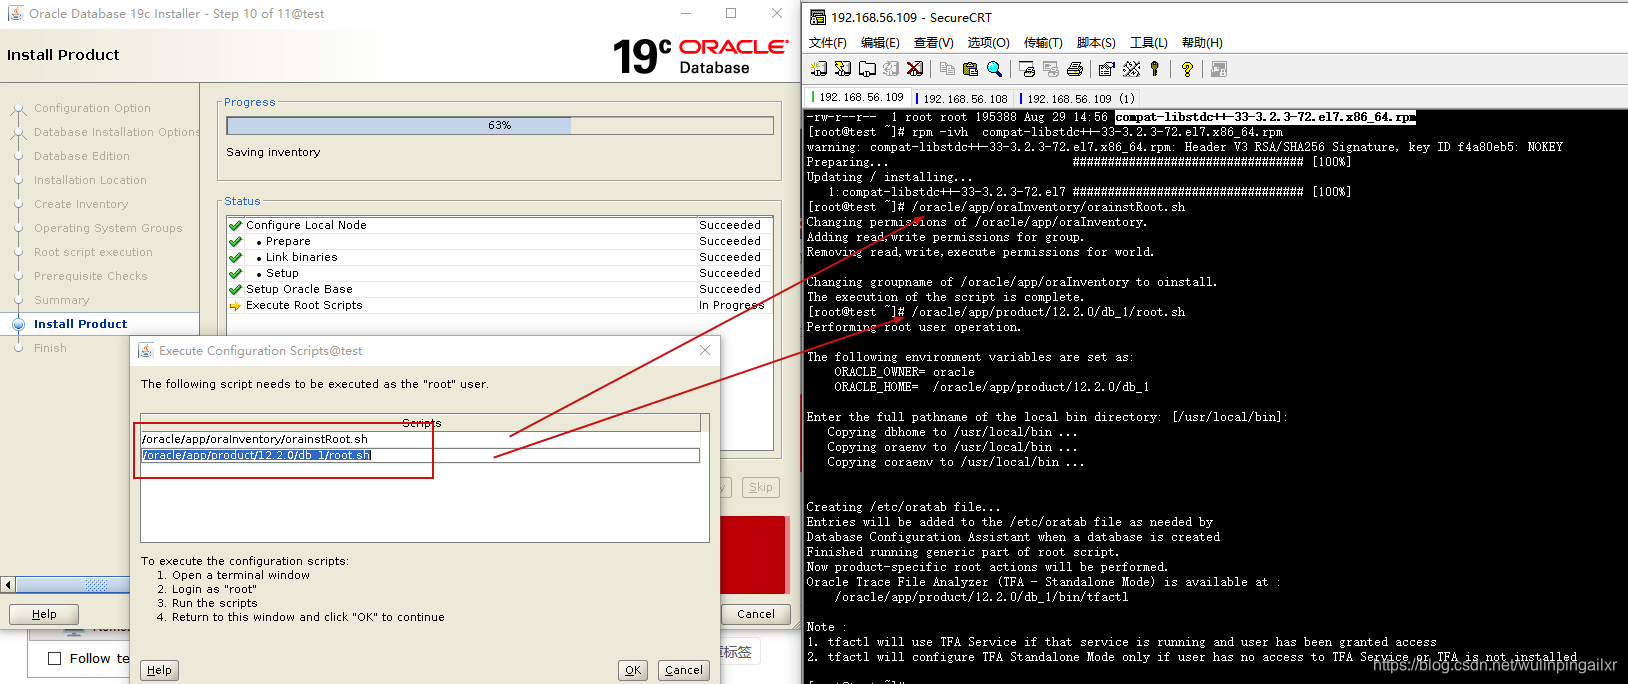Open the 帮助(H) menu
This screenshot has height=684, width=1628.
tap(1202, 42)
